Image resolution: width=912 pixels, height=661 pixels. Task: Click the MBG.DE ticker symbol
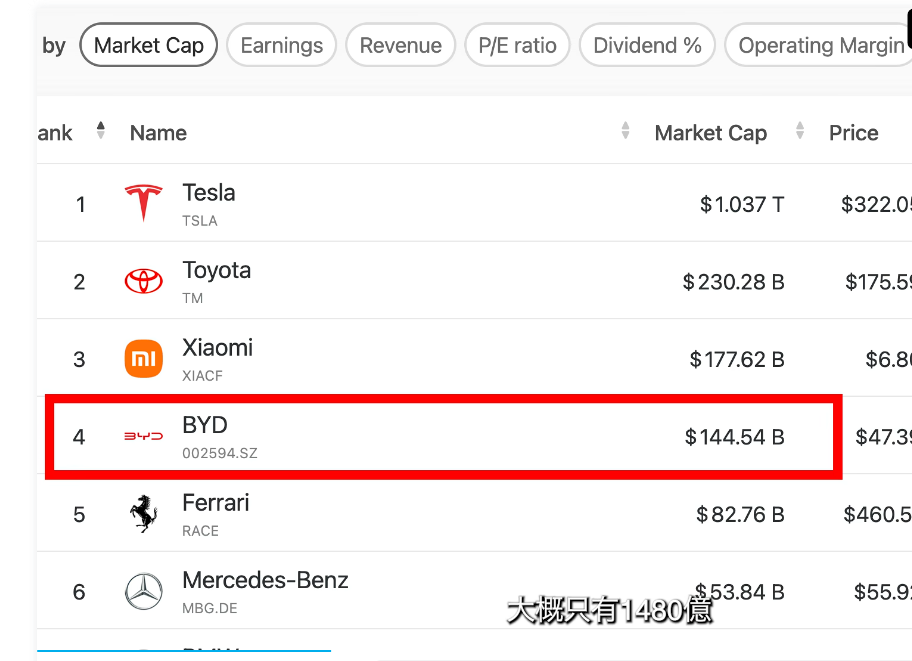point(209,608)
